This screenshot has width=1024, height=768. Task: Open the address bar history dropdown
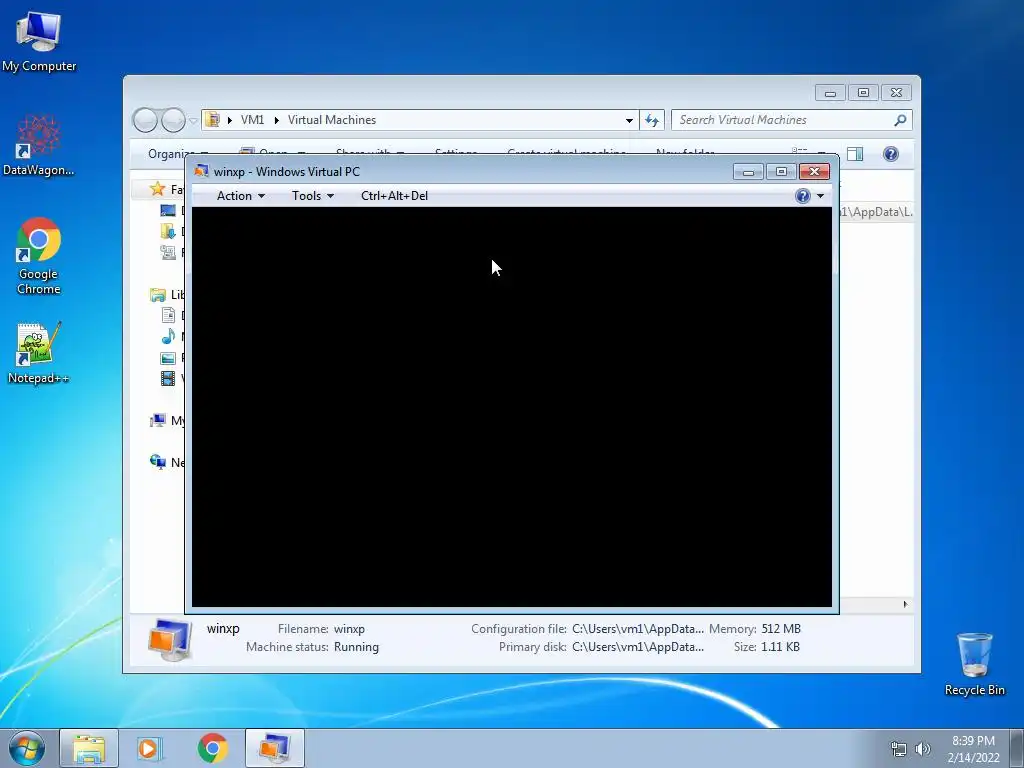[629, 120]
